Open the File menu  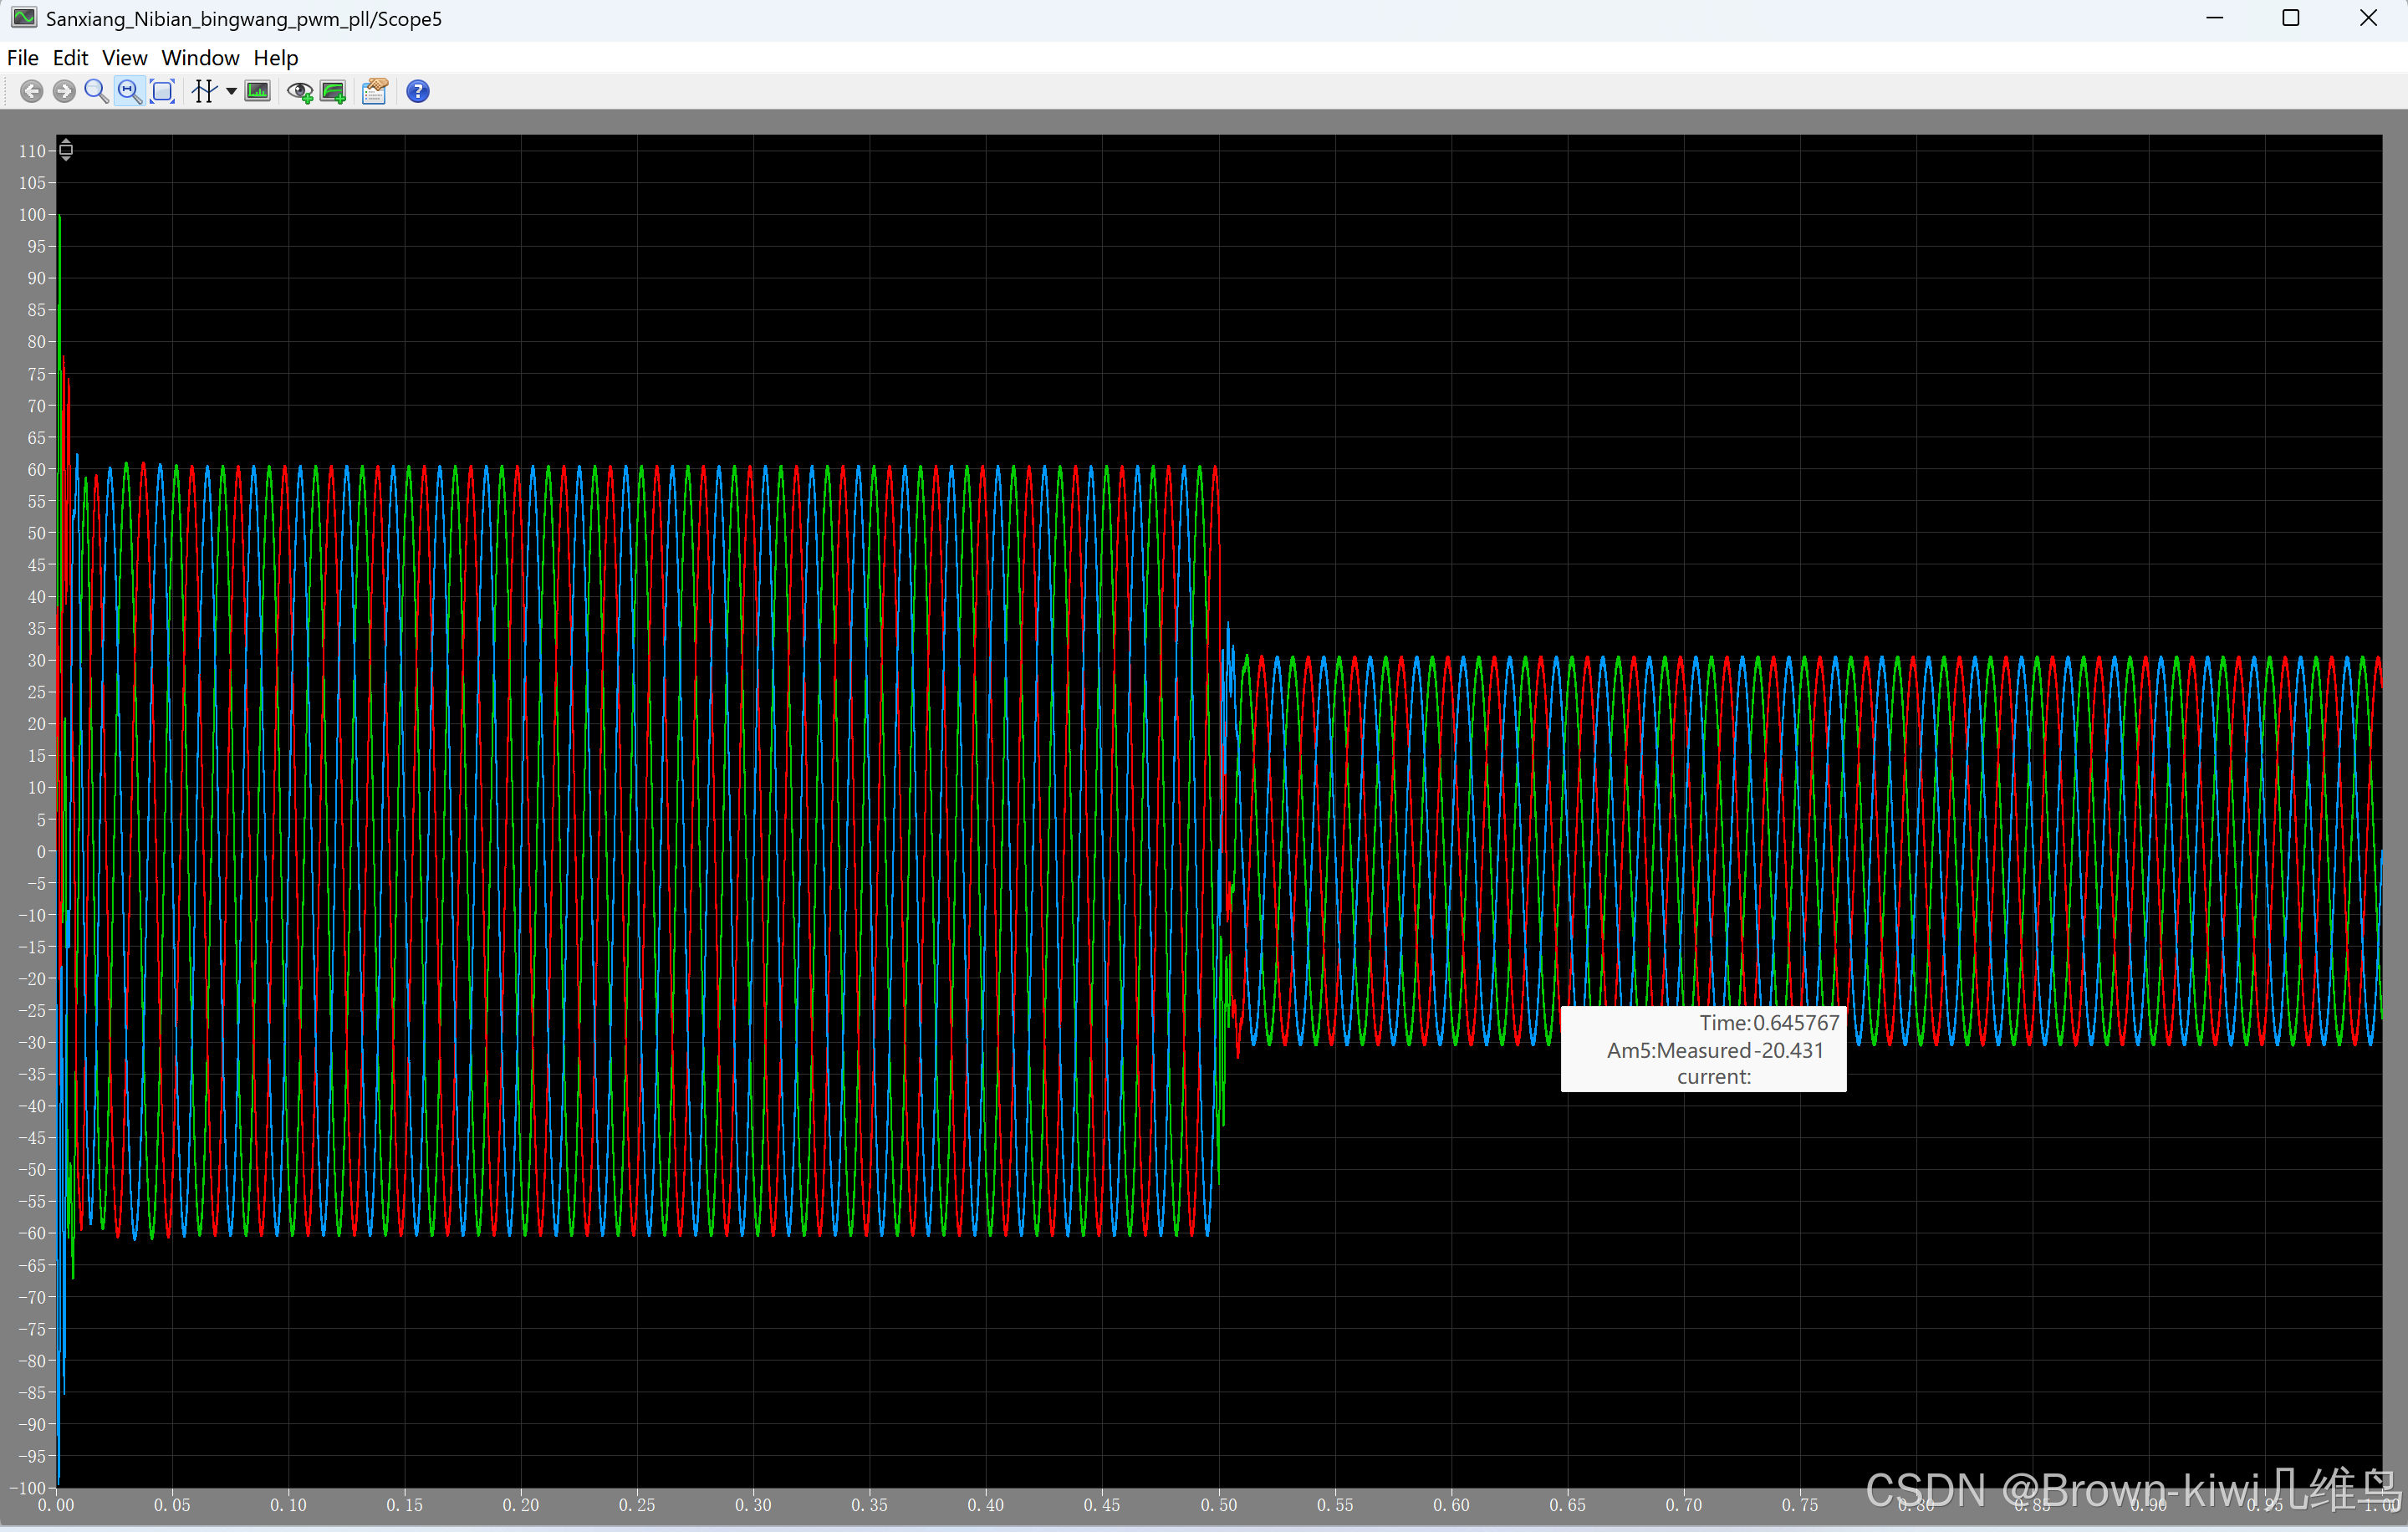[x=22, y=58]
